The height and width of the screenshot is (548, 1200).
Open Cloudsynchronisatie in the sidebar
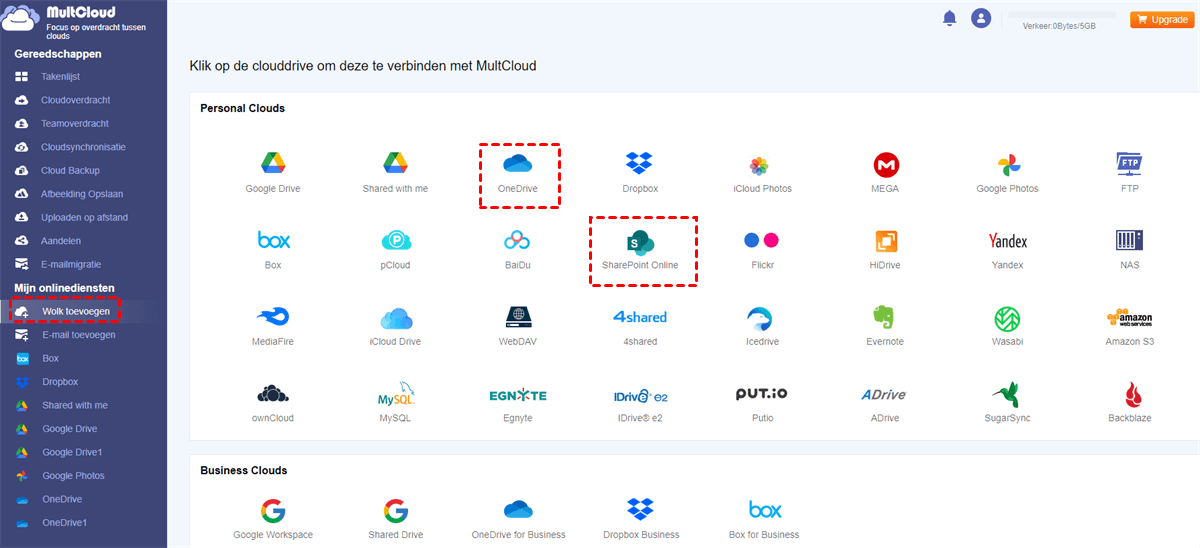[83, 147]
